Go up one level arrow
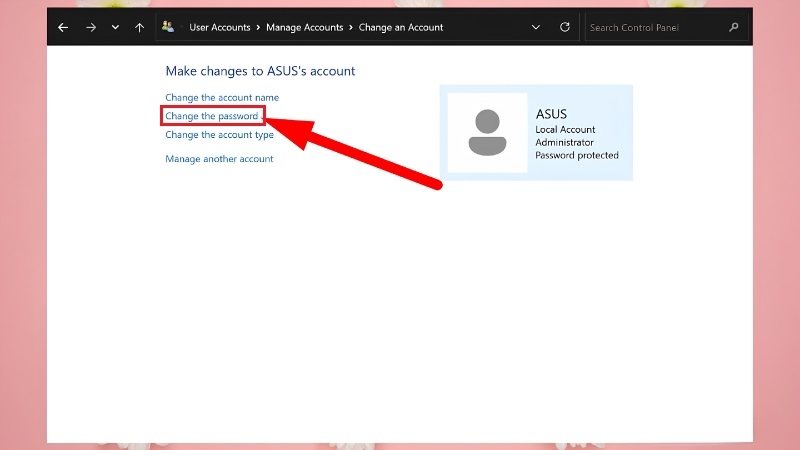The width and height of the screenshot is (800, 450). coord(139,28)
